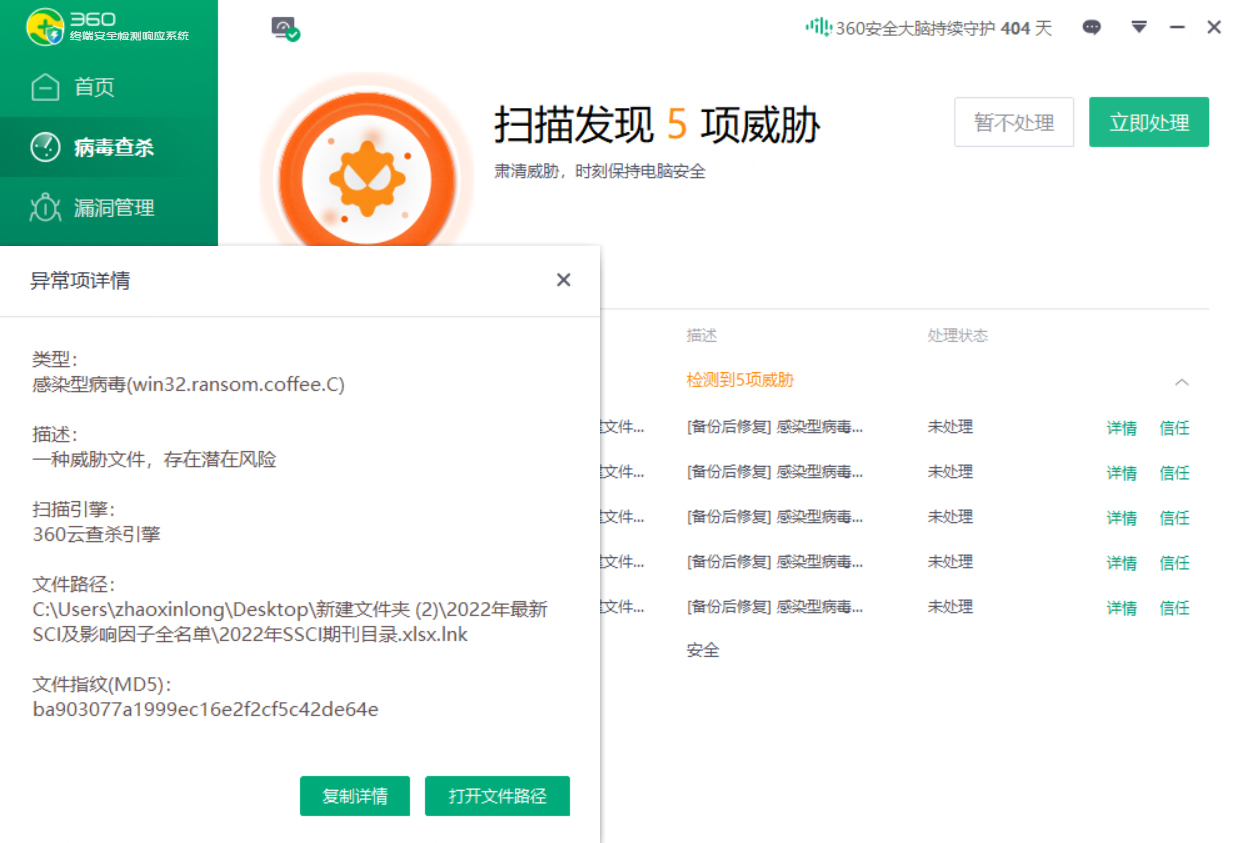Click 信任 for the last threat

pos(1174,608)
